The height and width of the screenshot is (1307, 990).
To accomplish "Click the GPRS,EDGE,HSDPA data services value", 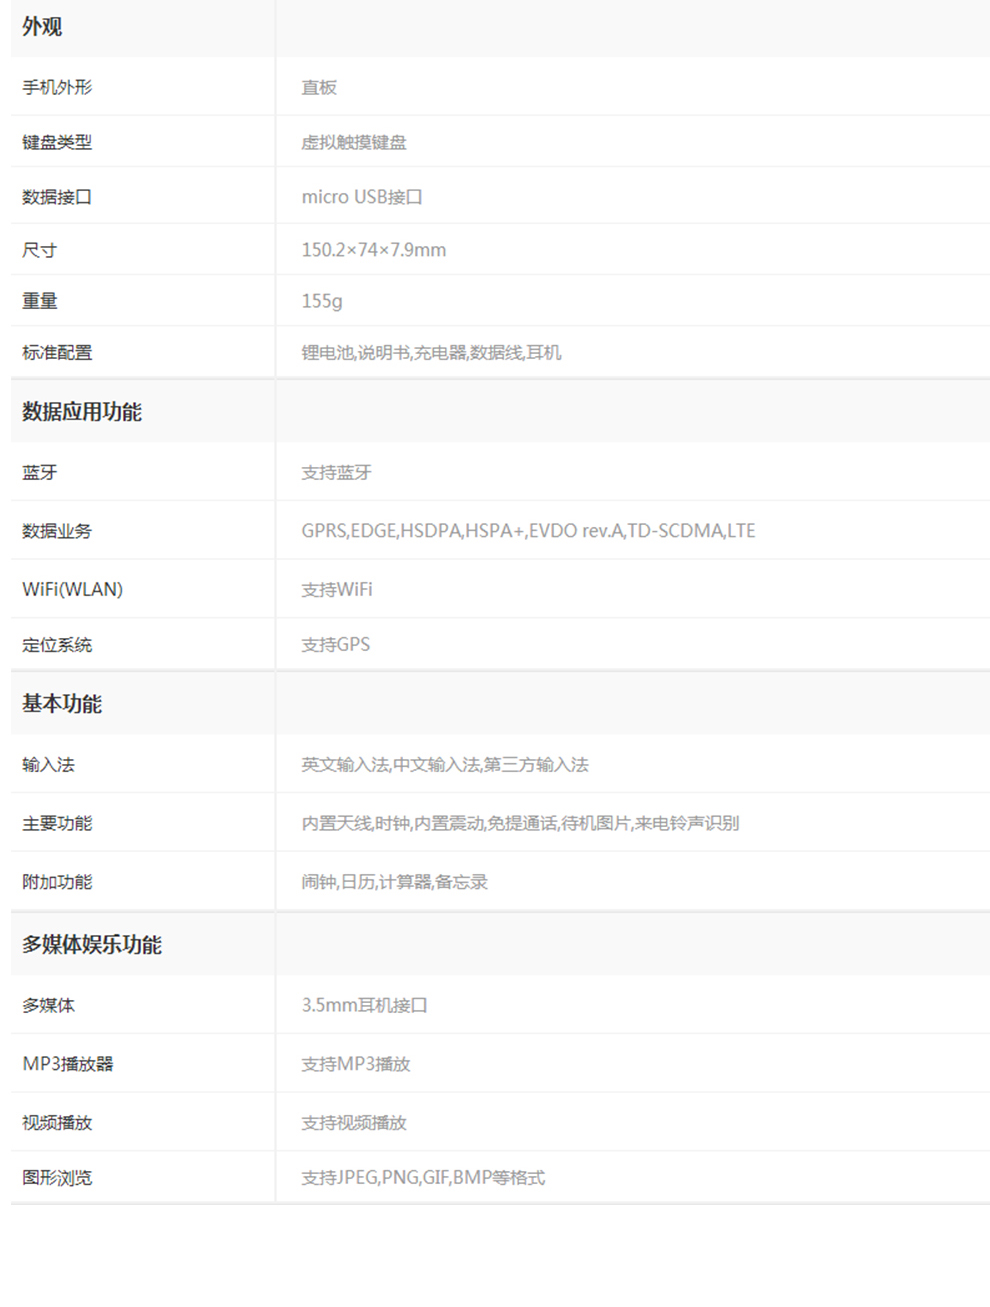I will click(528, 531).
